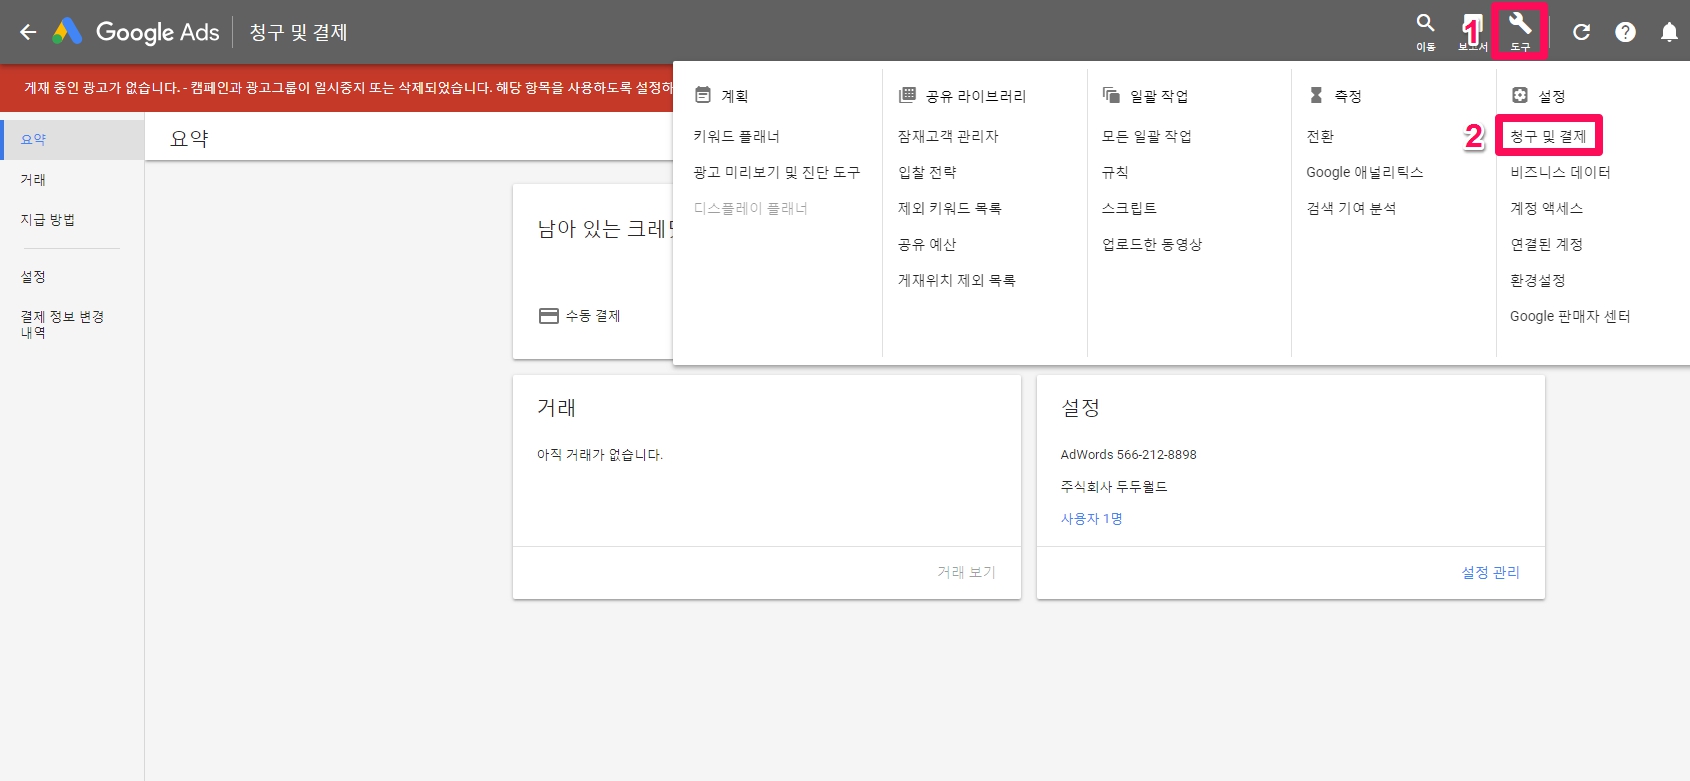Viewport: 1690px width, 781px height.
Task: Open the reports (보고서) icon
Action: tap(1472, 30)
